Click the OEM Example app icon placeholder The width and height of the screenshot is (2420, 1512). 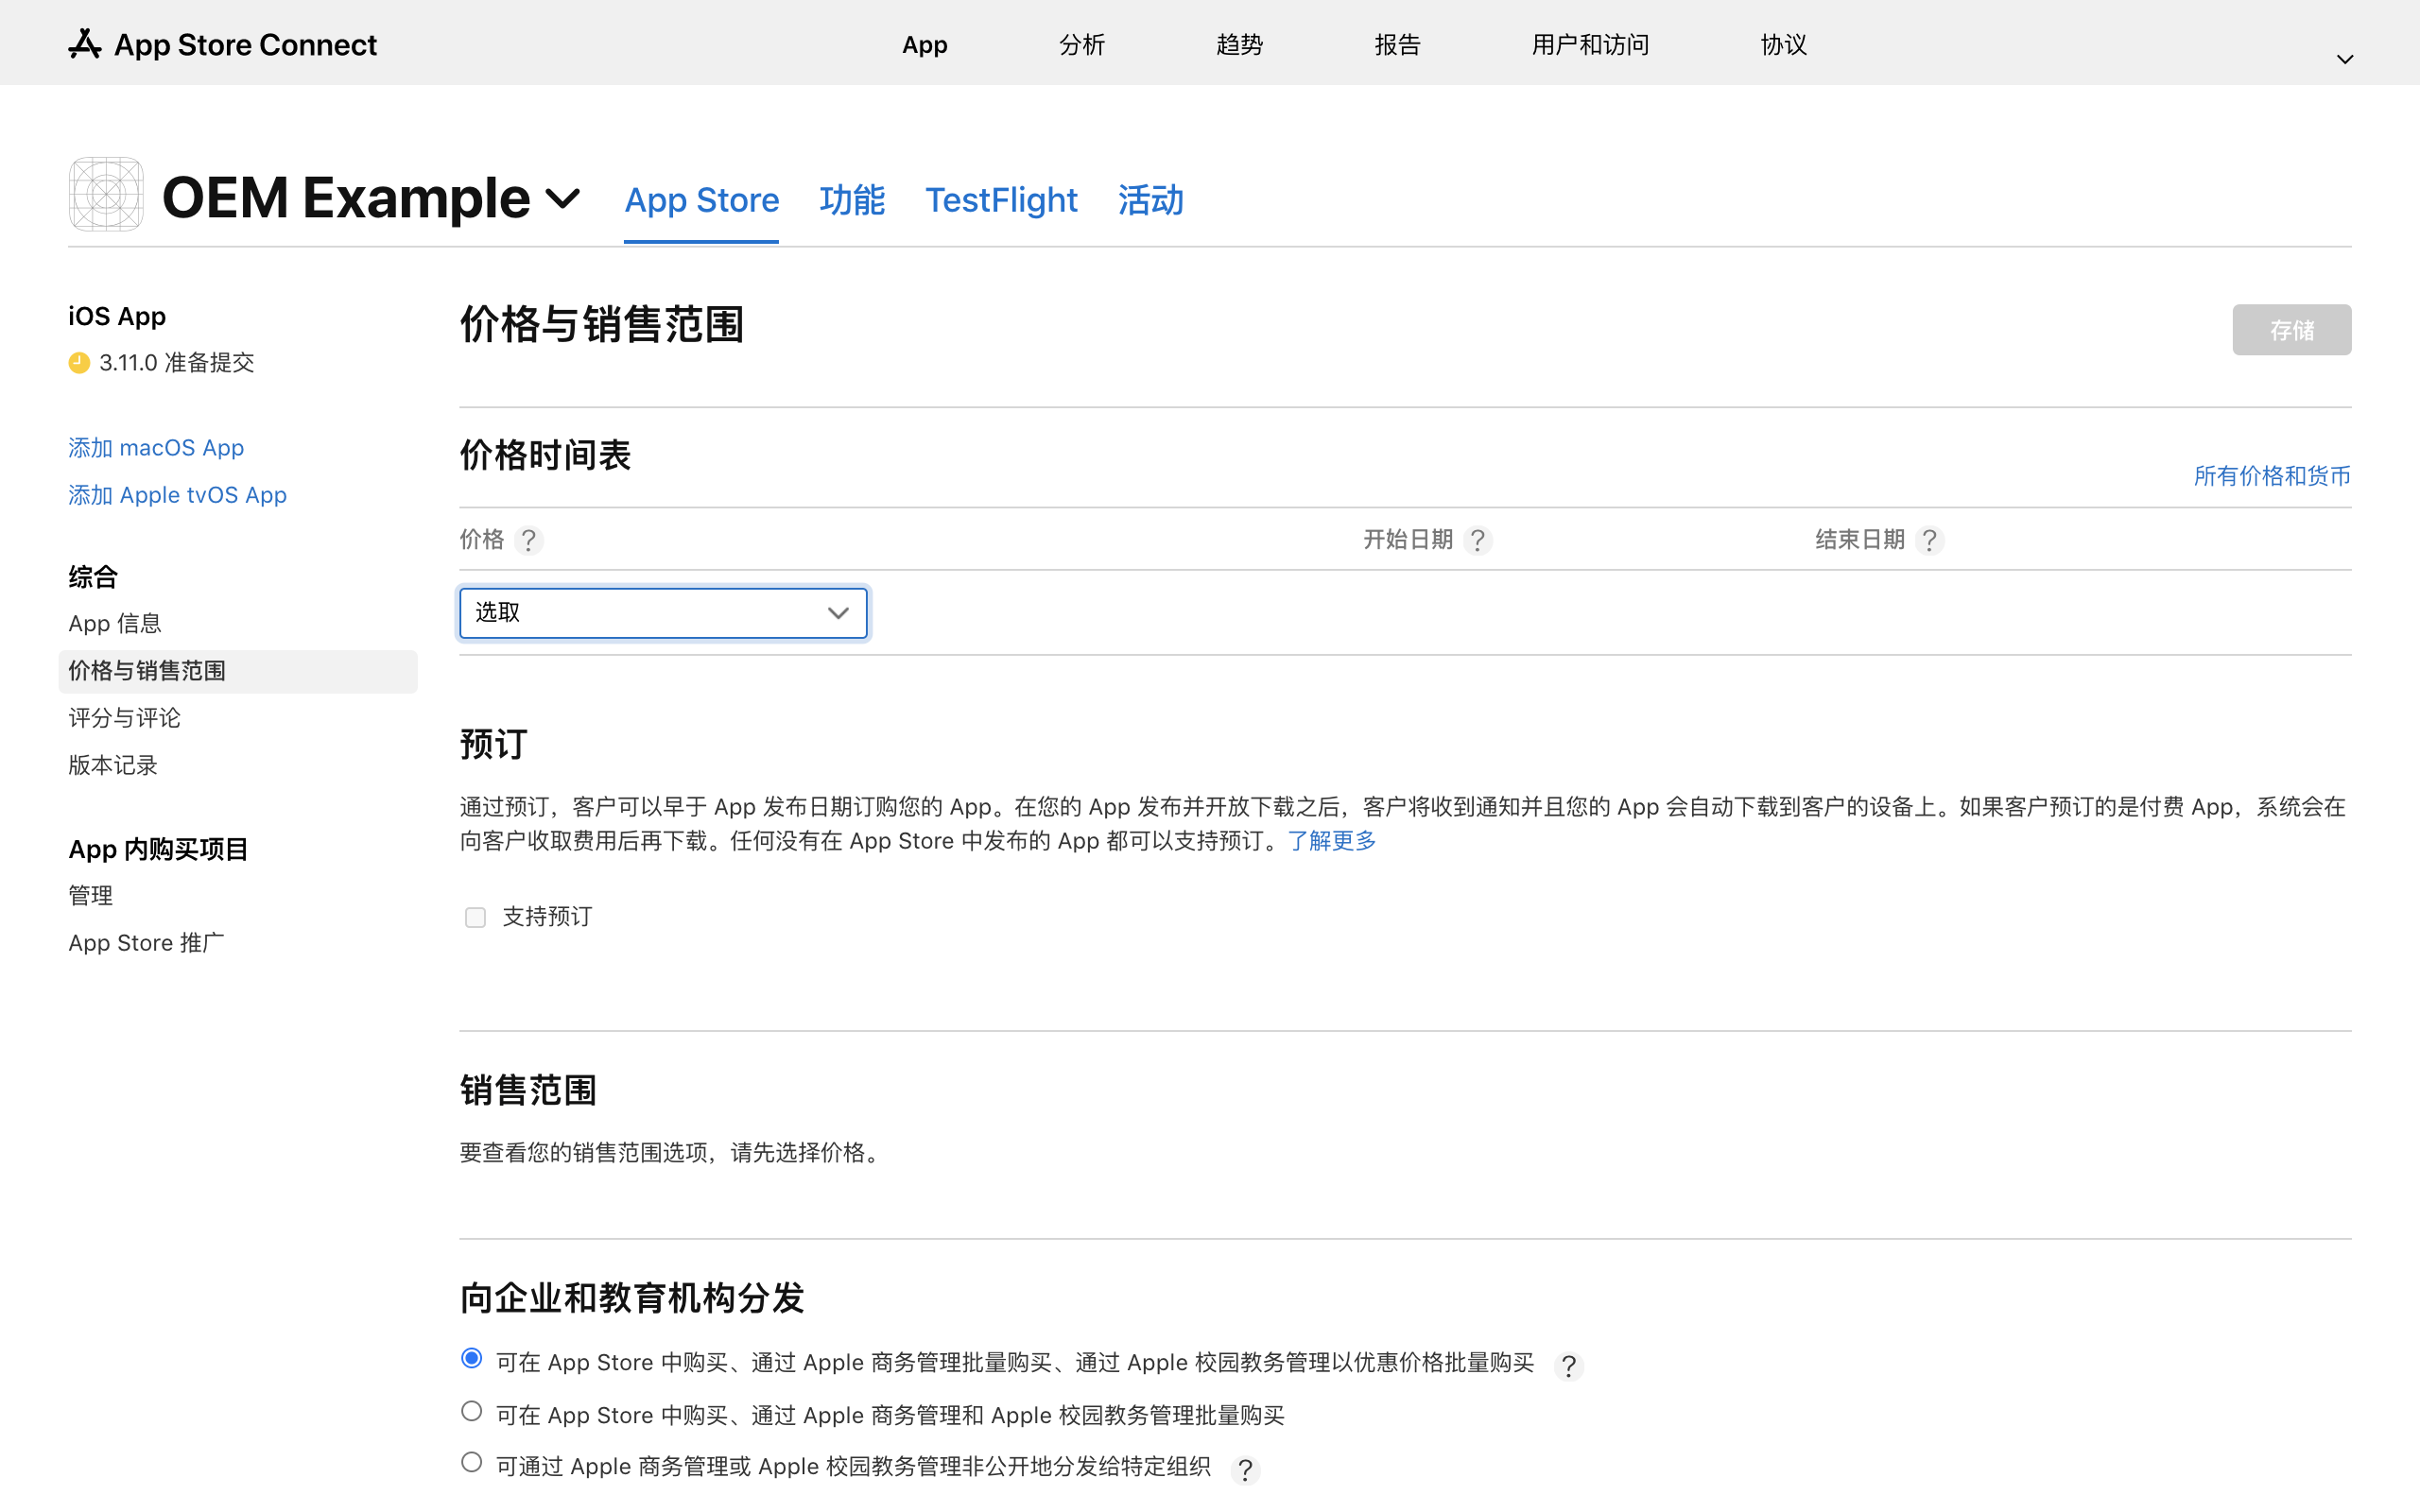106,195
